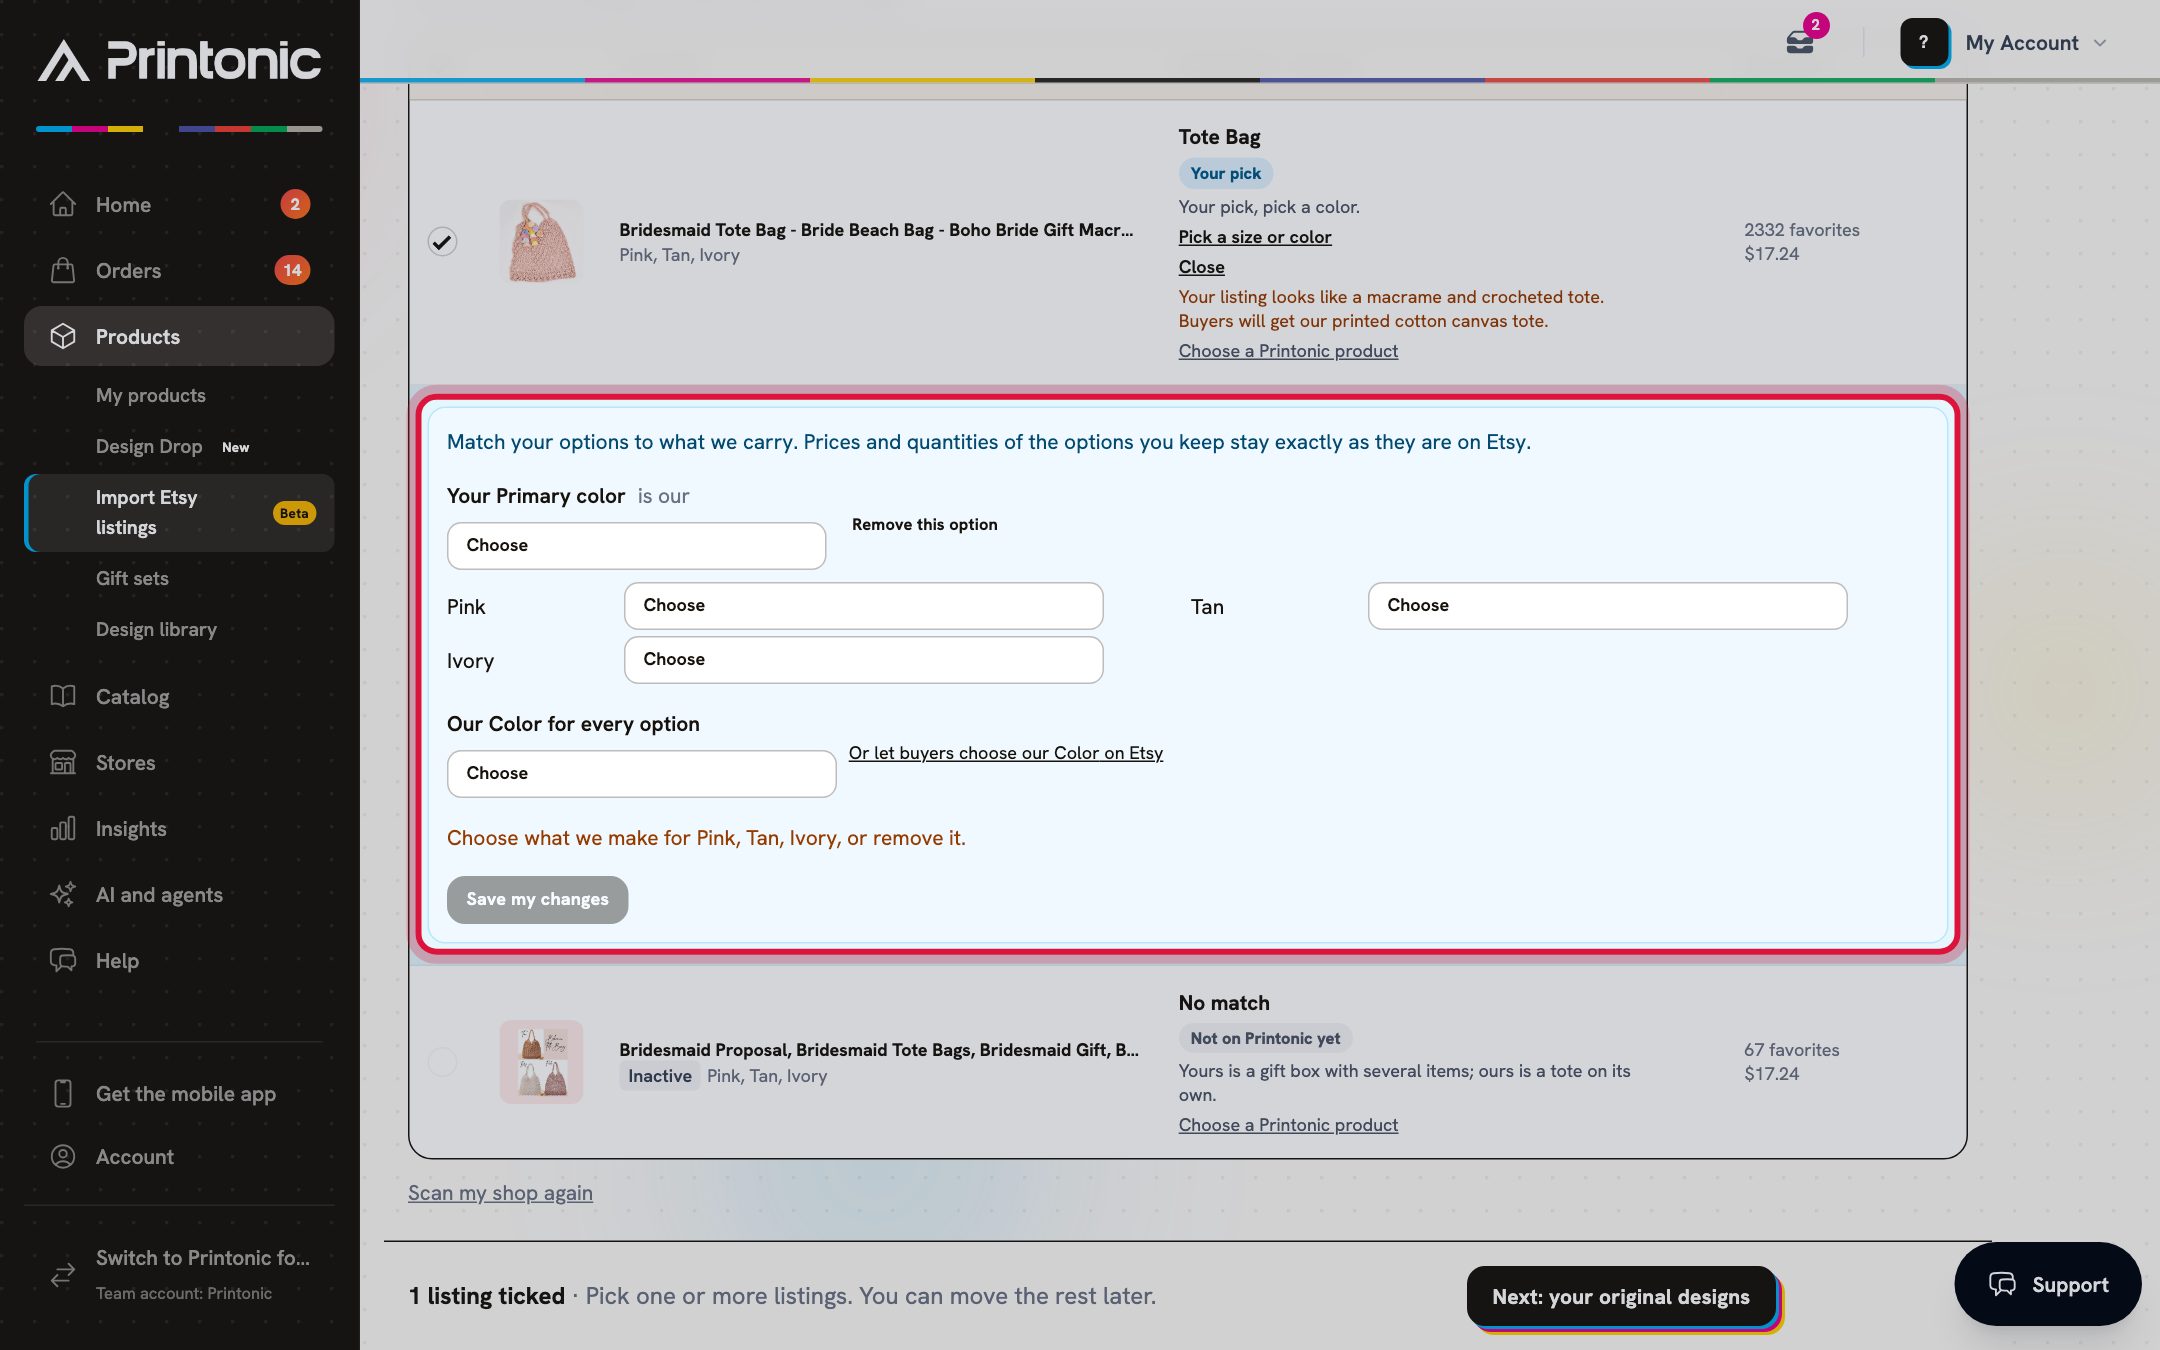Image resolution: width=2160 pixels, height=1350 pixels.
Task: Open the Choose dropdown for Tan
Action: (x=1607, y=605)
